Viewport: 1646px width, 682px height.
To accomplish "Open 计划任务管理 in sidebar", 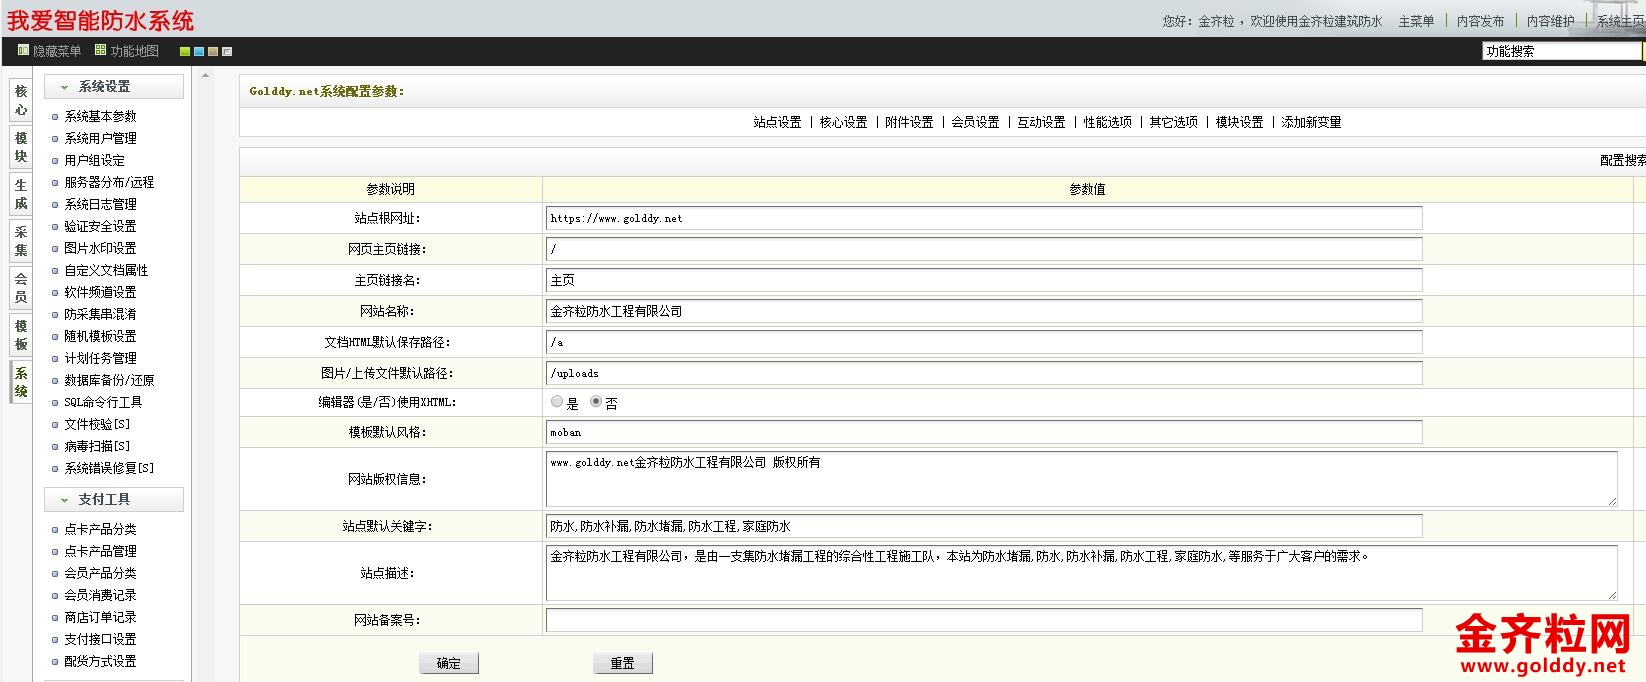I will 100,358.
